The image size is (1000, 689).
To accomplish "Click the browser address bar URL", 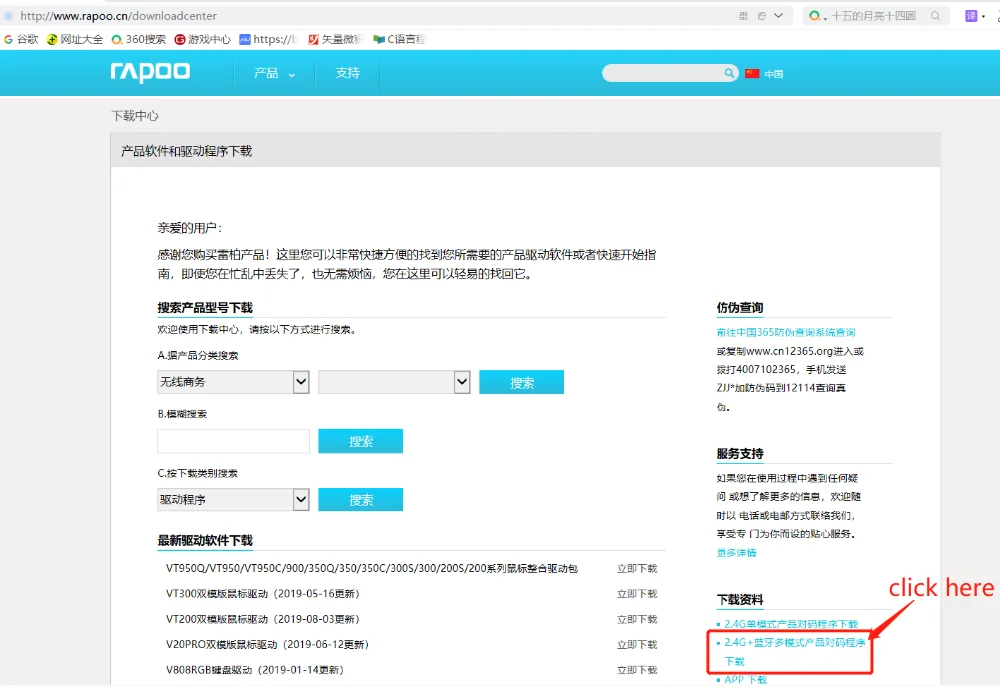I will pyautogui.click(x=119, y=16).
